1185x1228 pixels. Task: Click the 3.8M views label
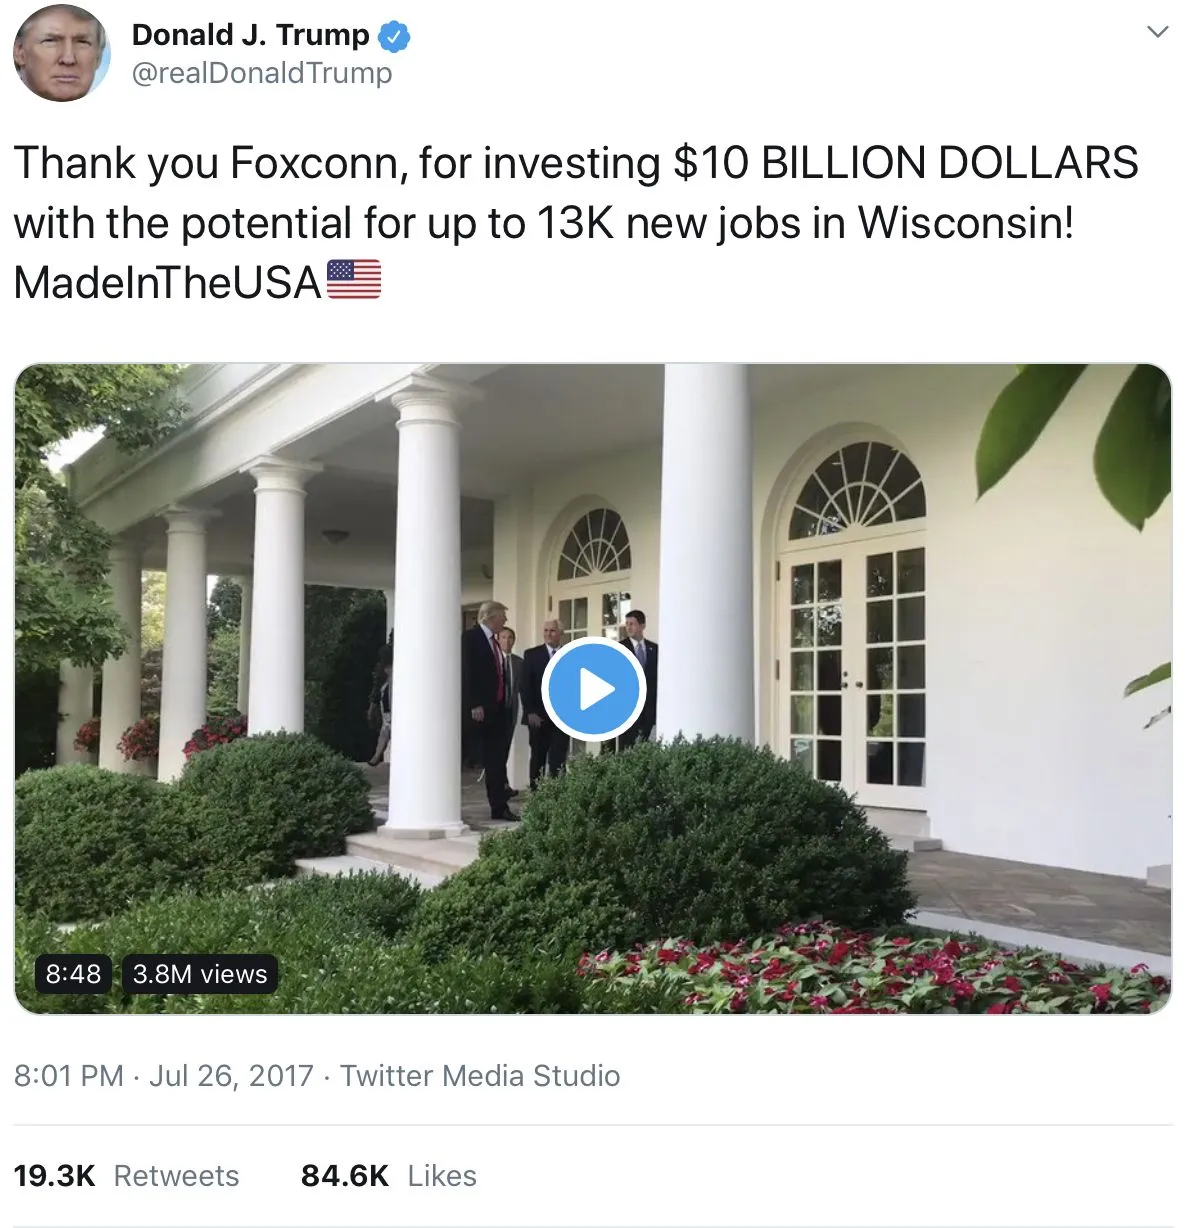tap(200, 973)
